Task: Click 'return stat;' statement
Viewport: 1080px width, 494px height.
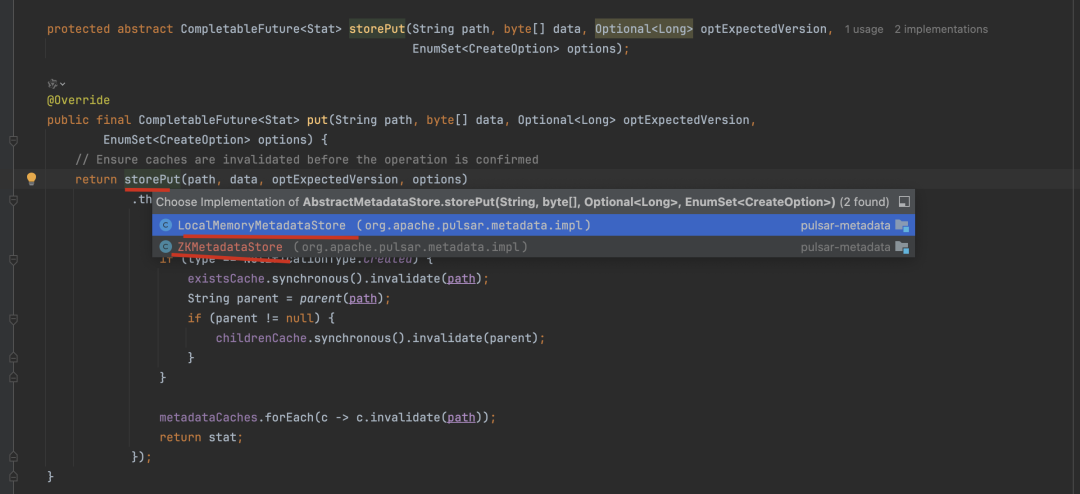Action: 201,438
